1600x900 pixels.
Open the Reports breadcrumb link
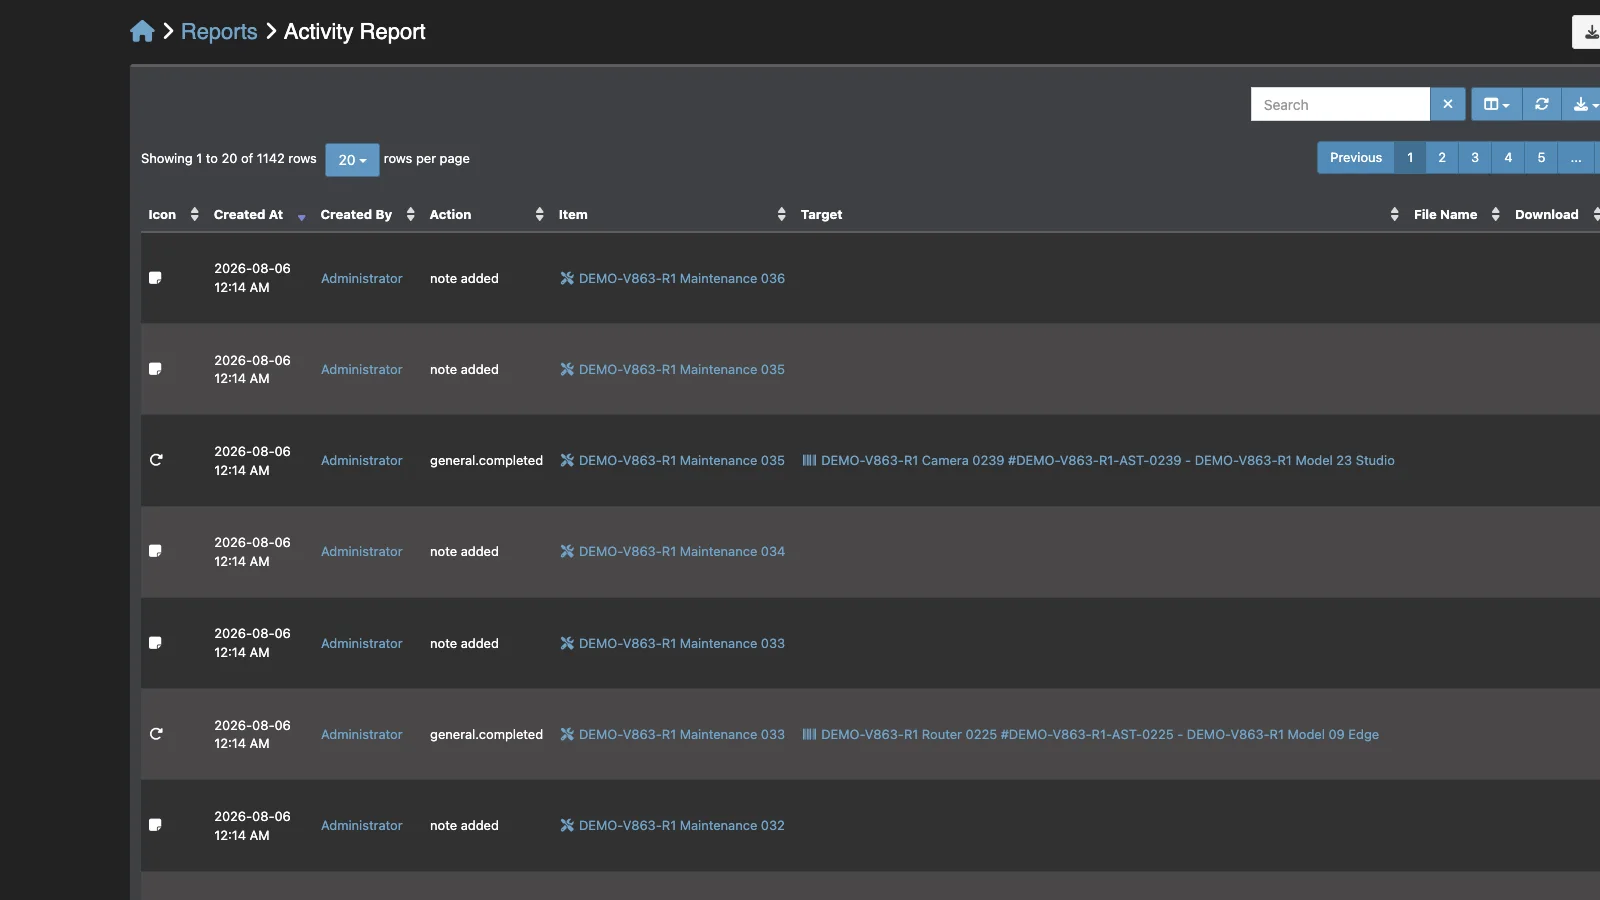[x=219, y=32]
